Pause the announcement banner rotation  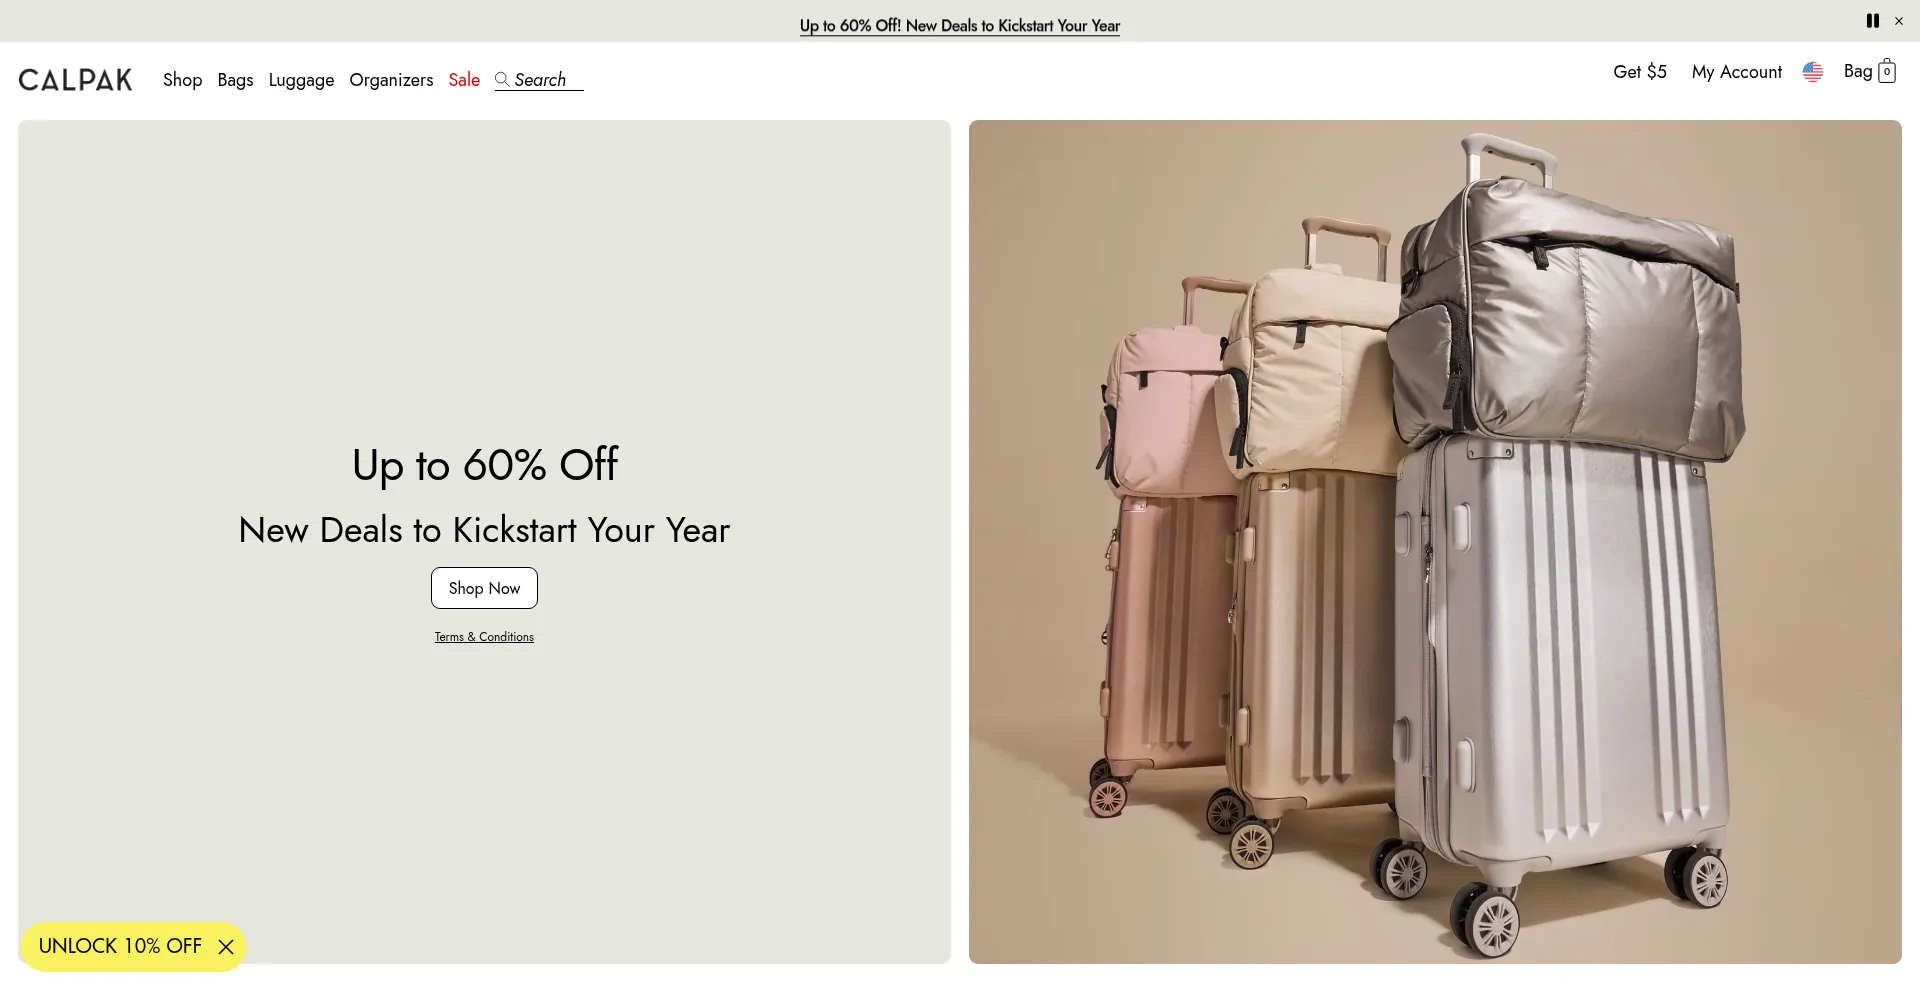[1872, 21]
